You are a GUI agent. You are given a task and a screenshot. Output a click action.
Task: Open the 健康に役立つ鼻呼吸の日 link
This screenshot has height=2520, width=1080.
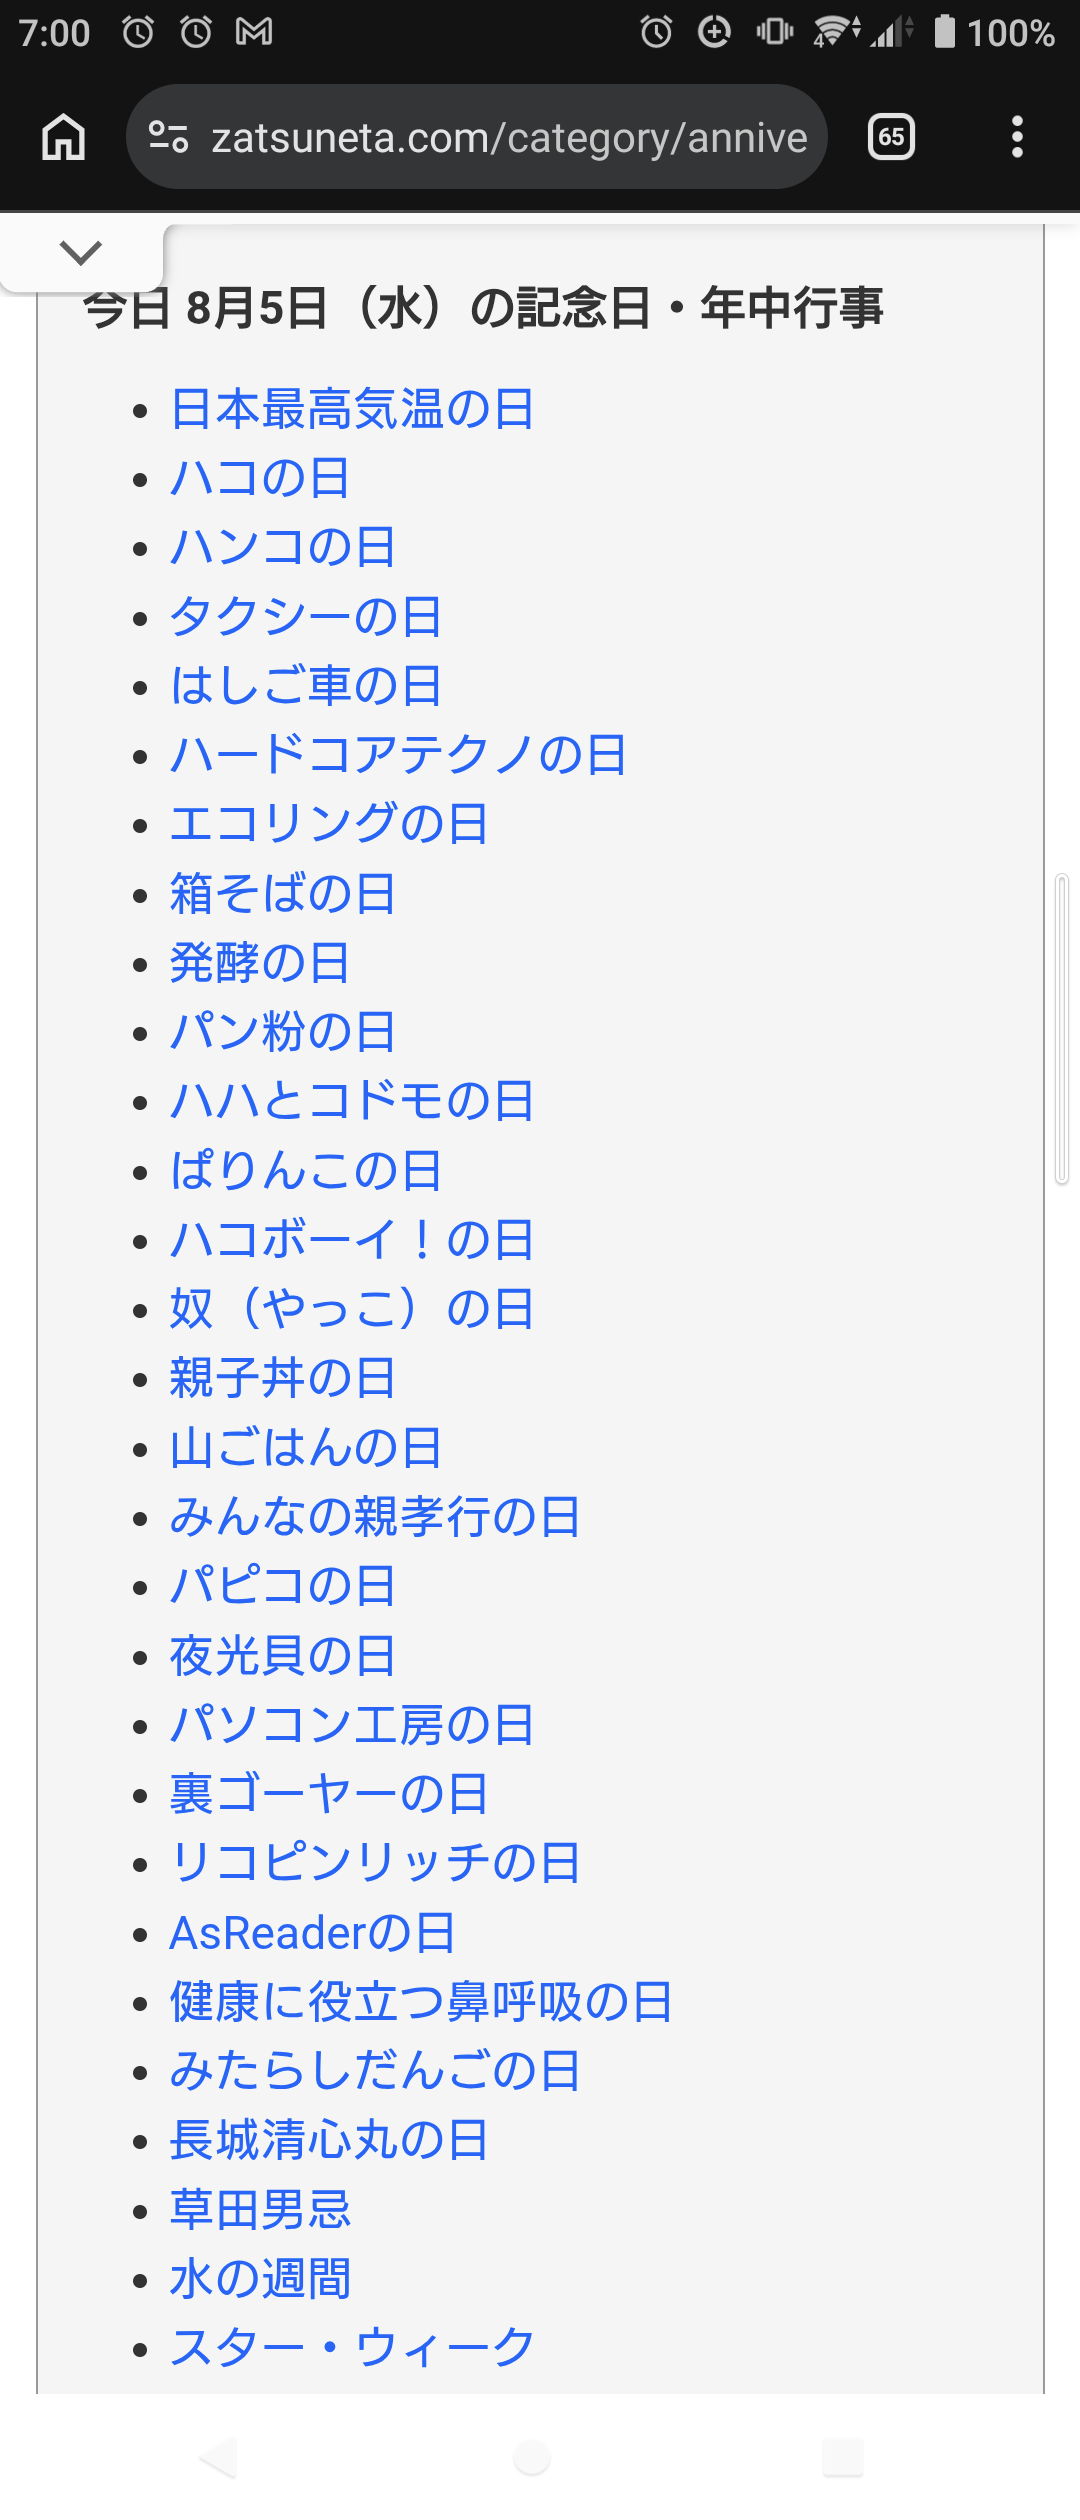pyautogui.click(x=421, y=2001)
